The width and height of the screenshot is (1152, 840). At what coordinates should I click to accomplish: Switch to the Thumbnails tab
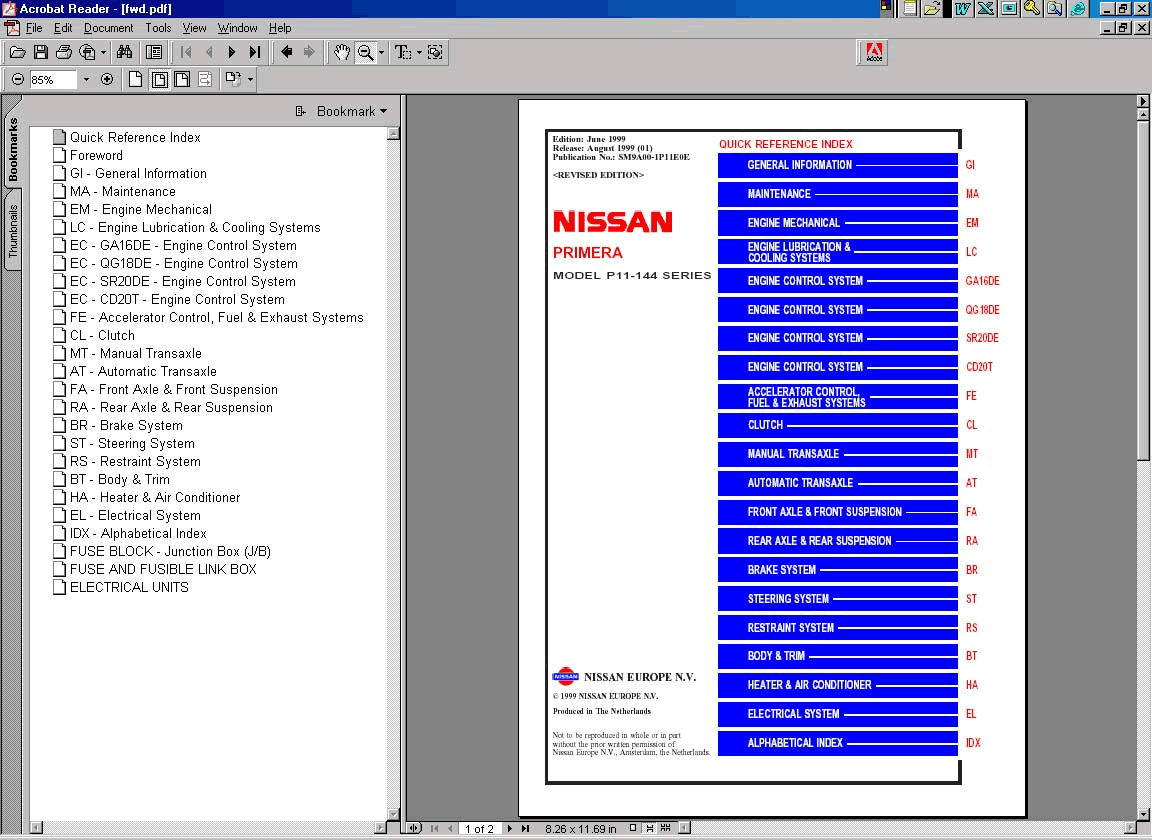[12, 231]
